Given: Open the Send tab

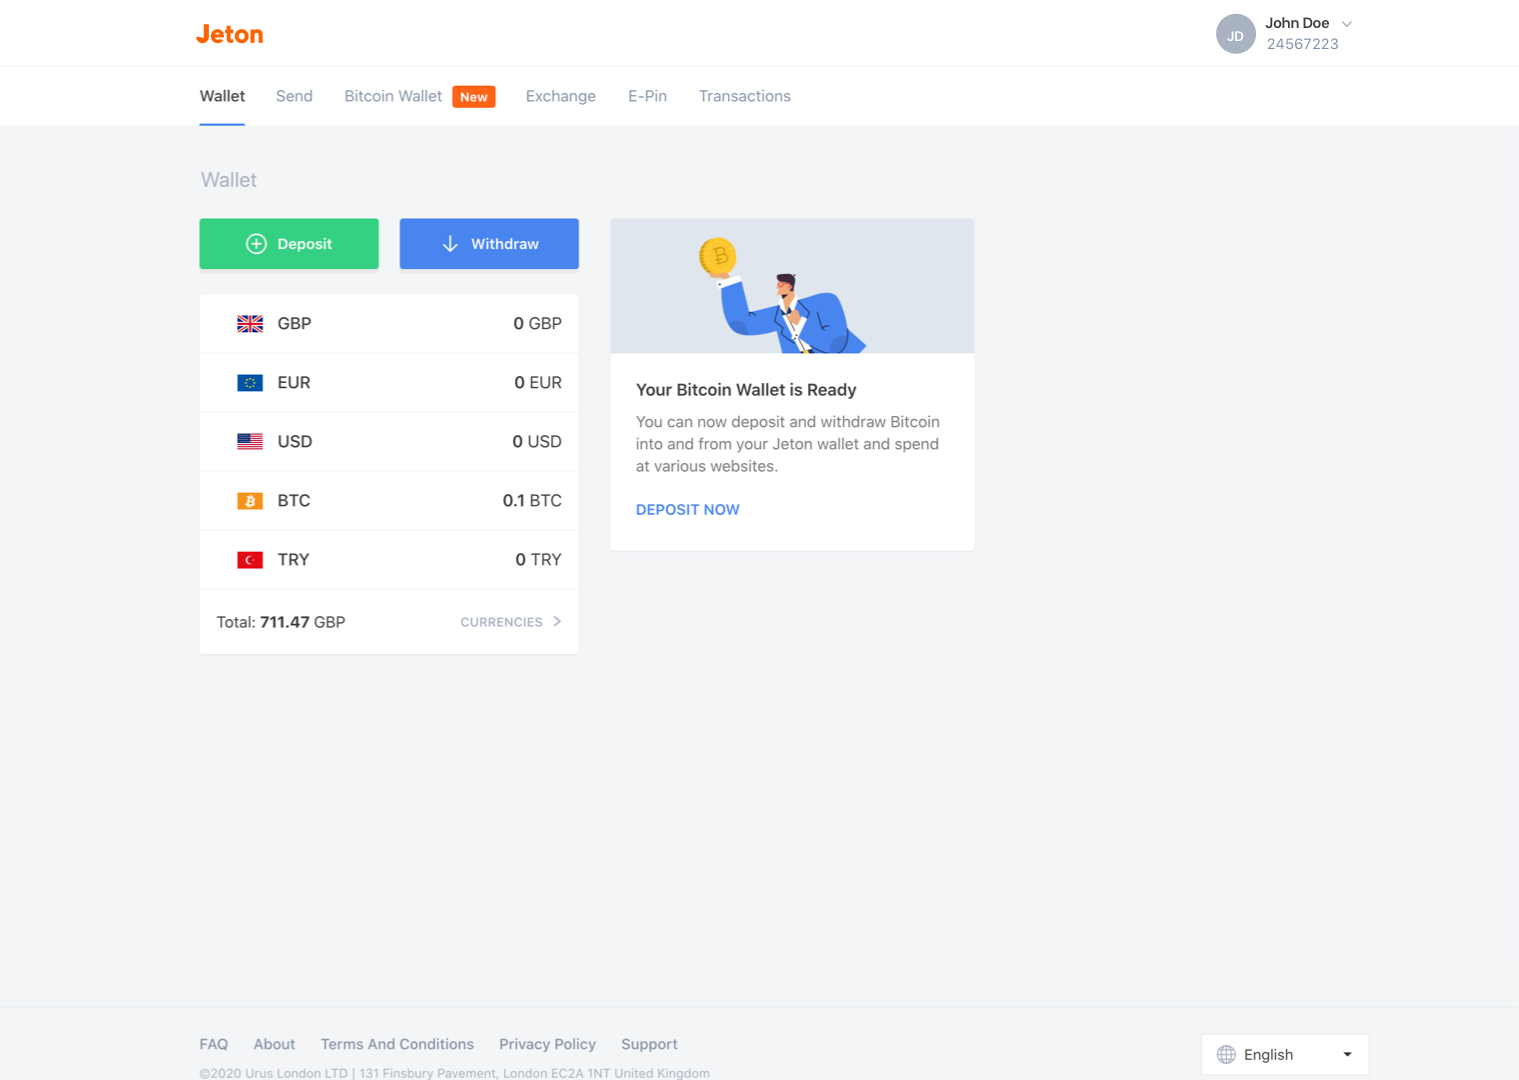Looking at the screenshot, I should (x=294, y=96).
